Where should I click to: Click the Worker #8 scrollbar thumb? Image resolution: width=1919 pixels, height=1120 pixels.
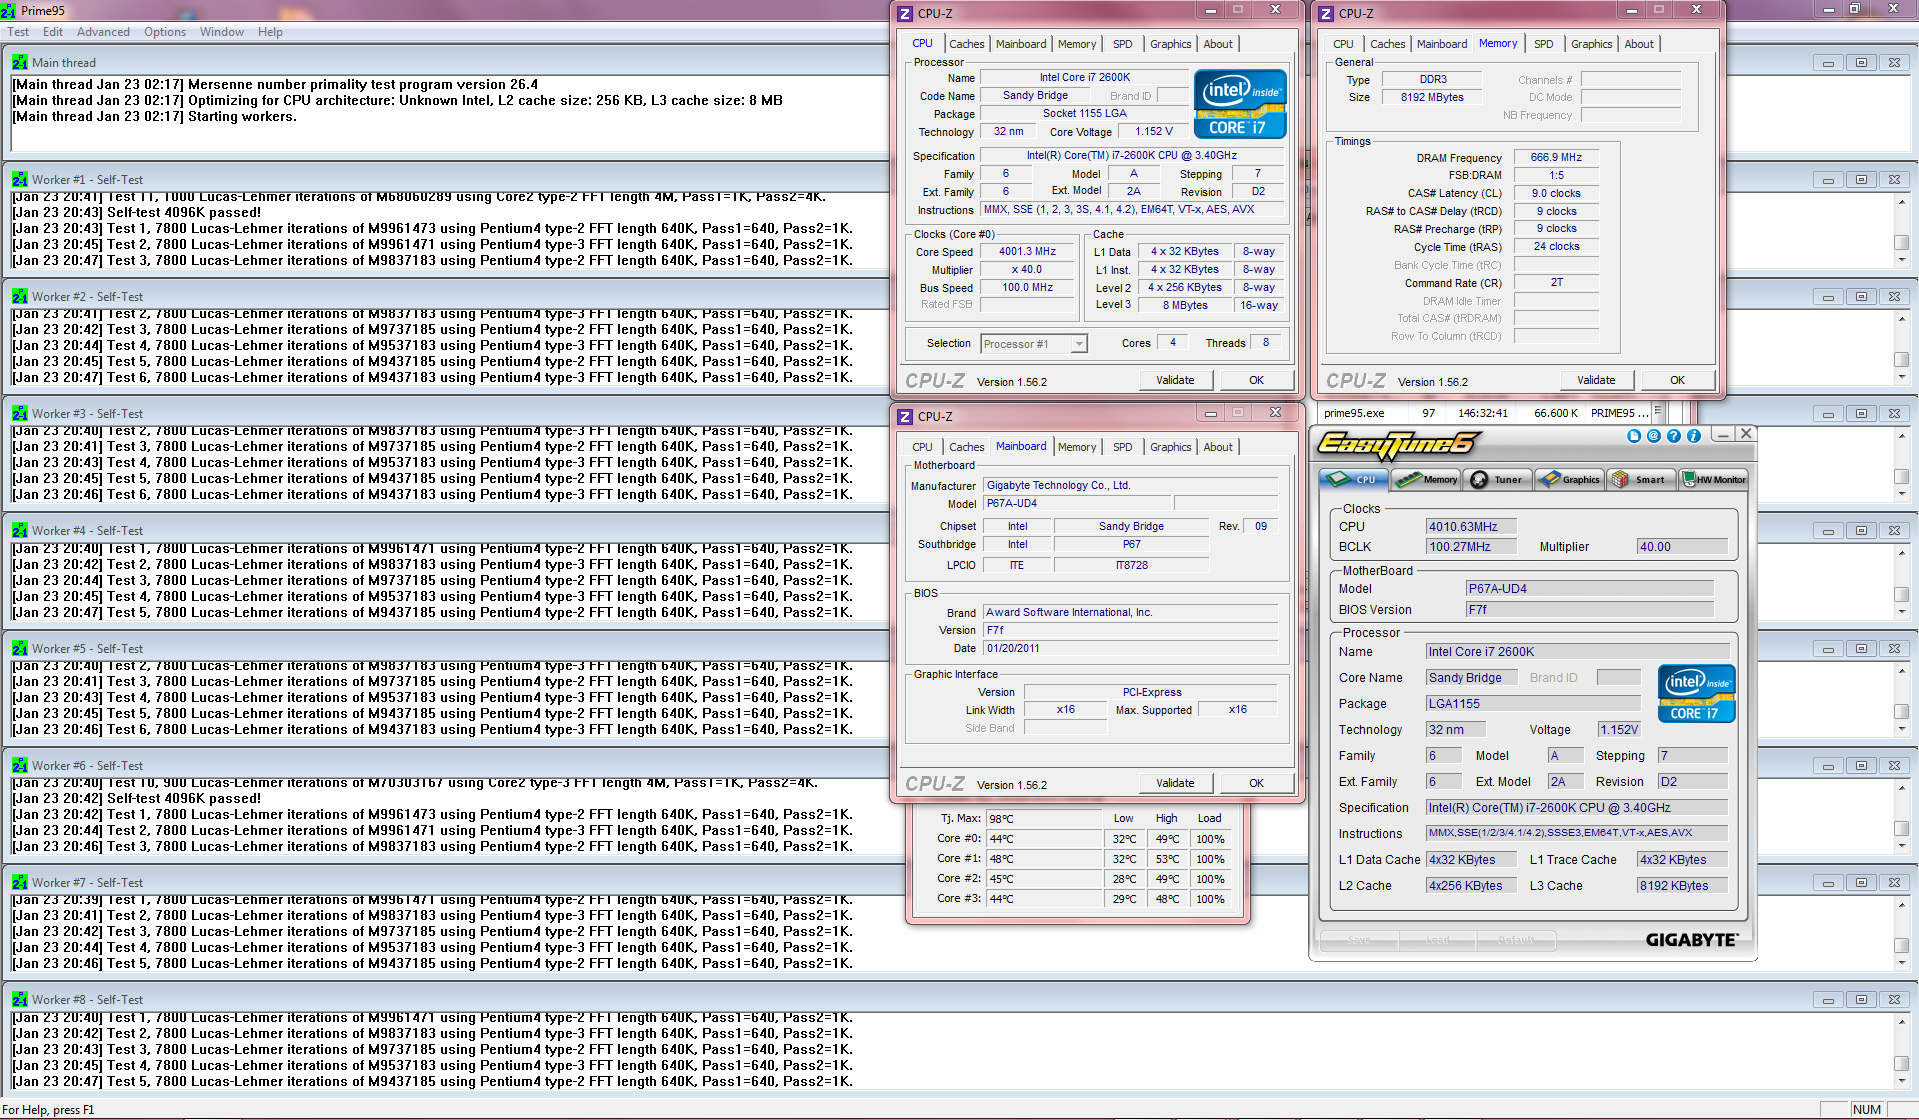click(1901, 1064)
